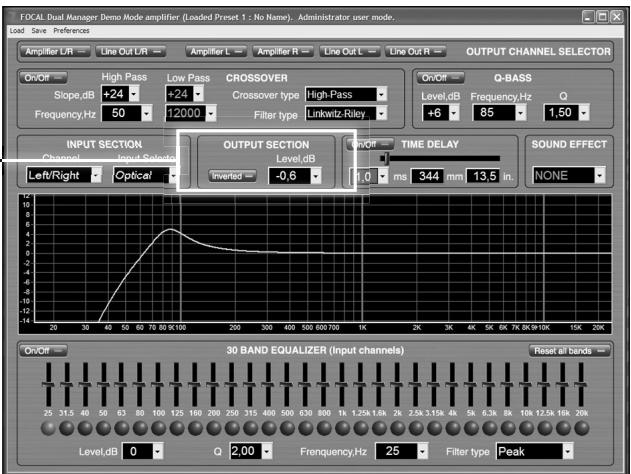
Task: Open Sound Effect NONE dropdown
Action: (600, 175)
